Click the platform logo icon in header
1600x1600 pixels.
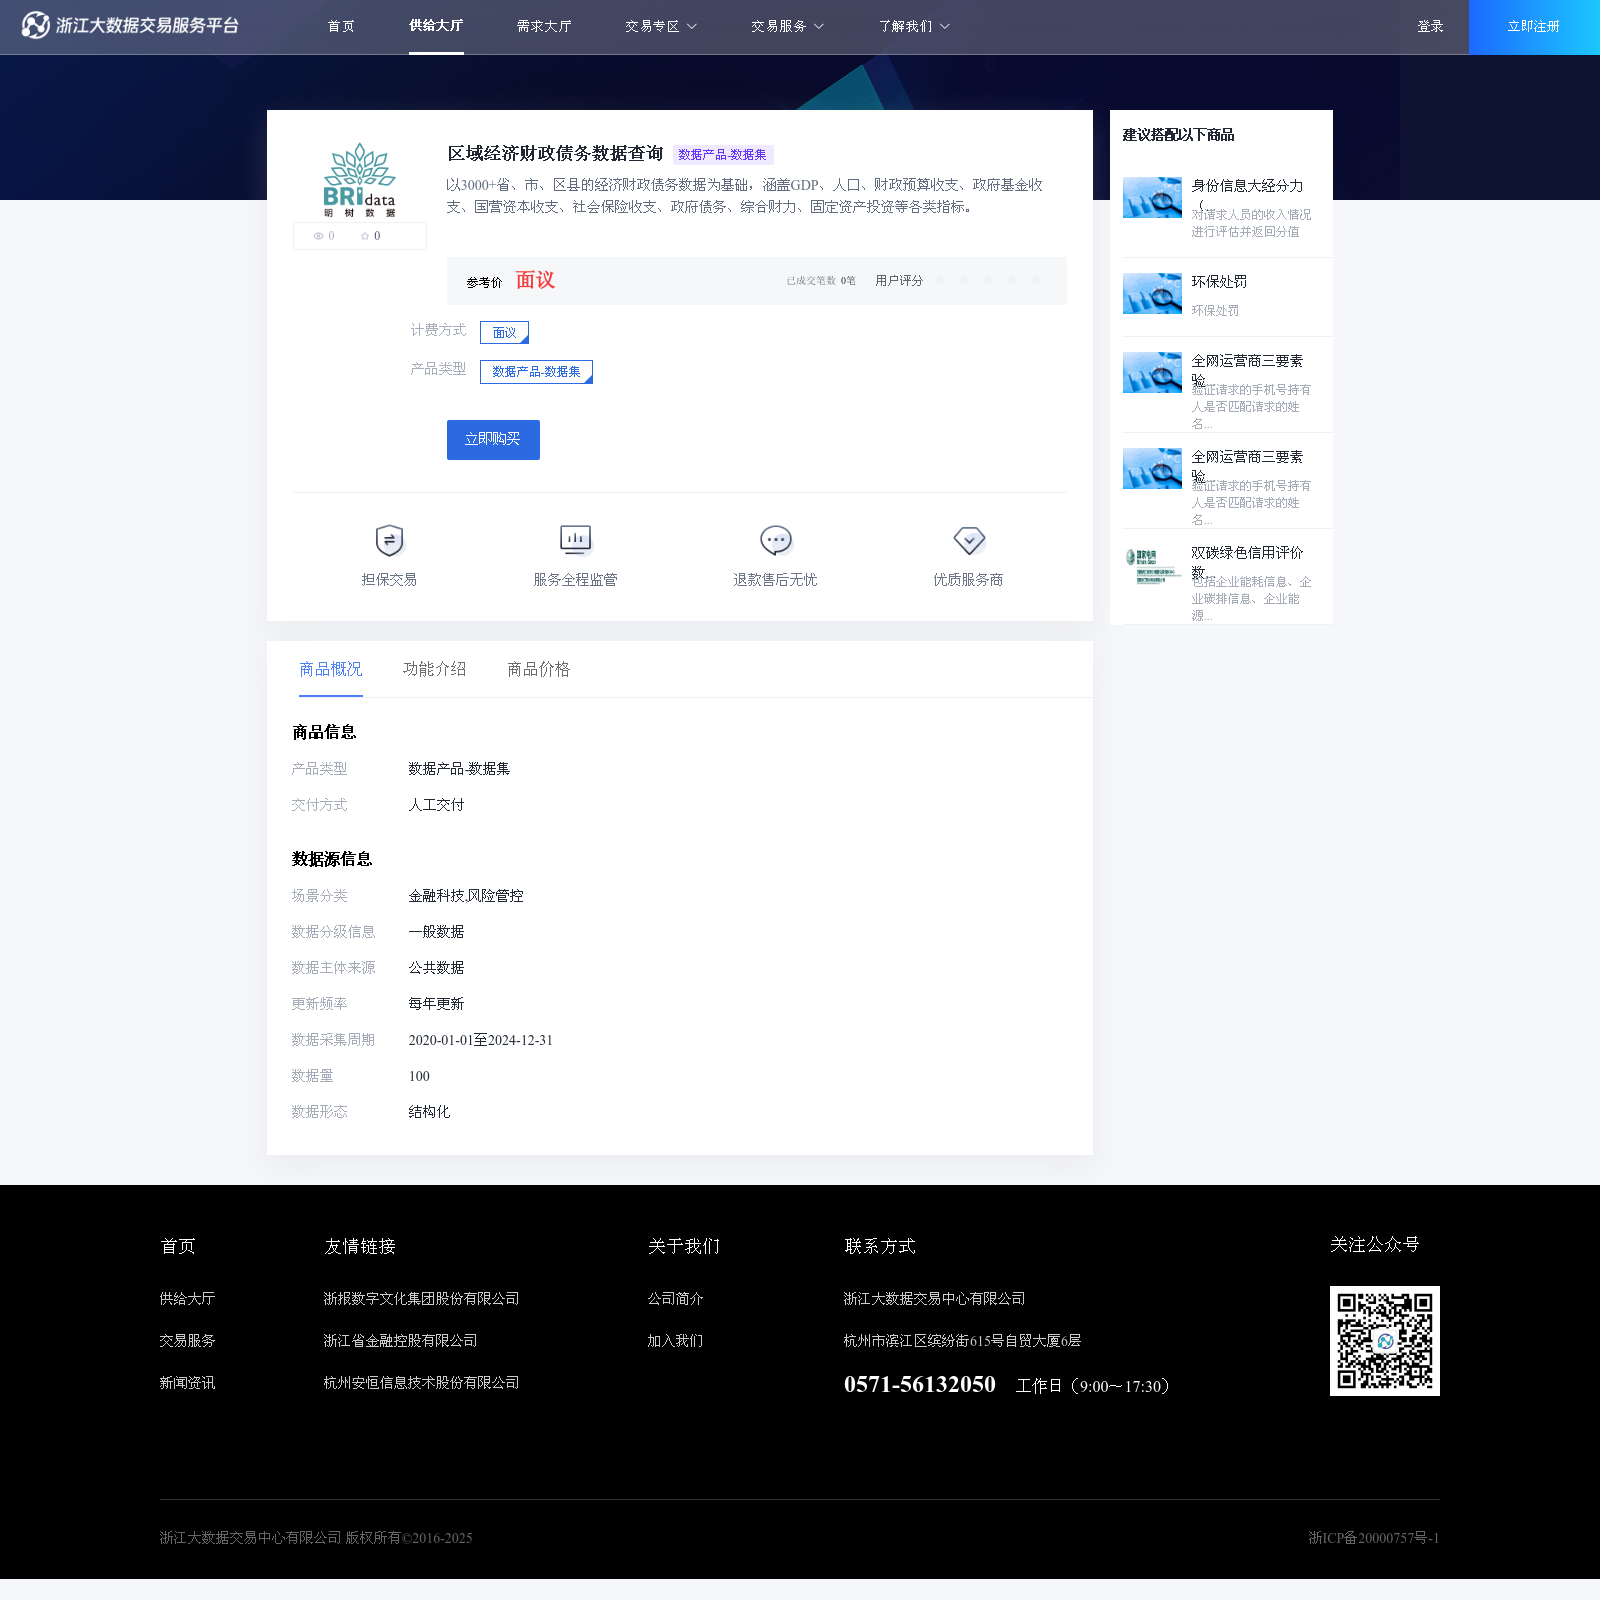point(36,26)
